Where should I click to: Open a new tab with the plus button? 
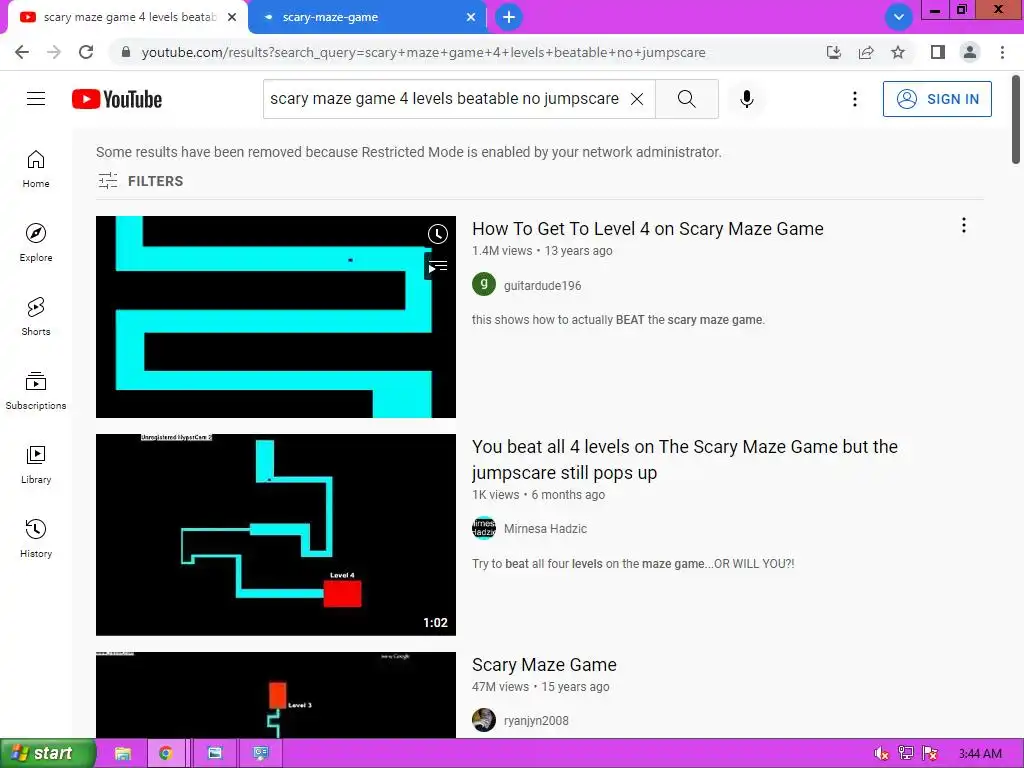click(509, 17)
